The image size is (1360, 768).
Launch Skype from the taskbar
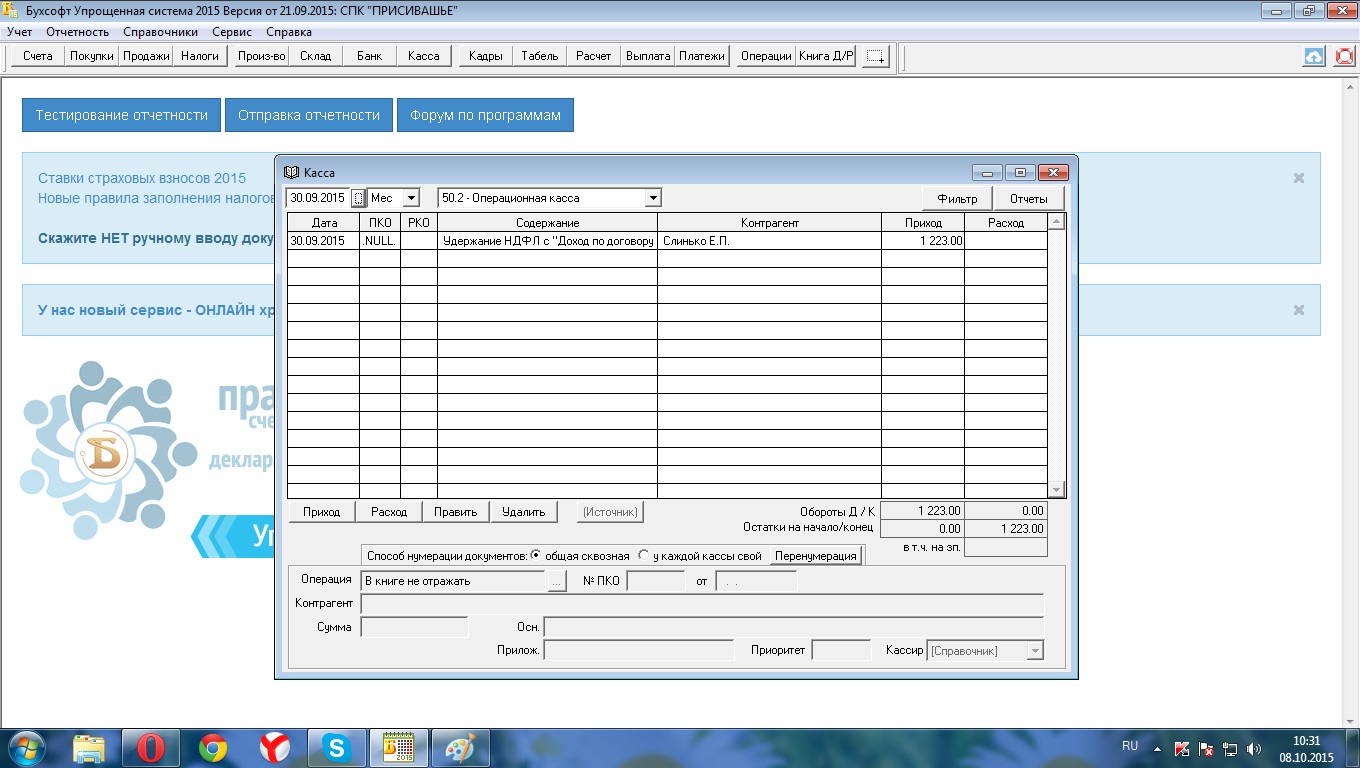[336, 748]
